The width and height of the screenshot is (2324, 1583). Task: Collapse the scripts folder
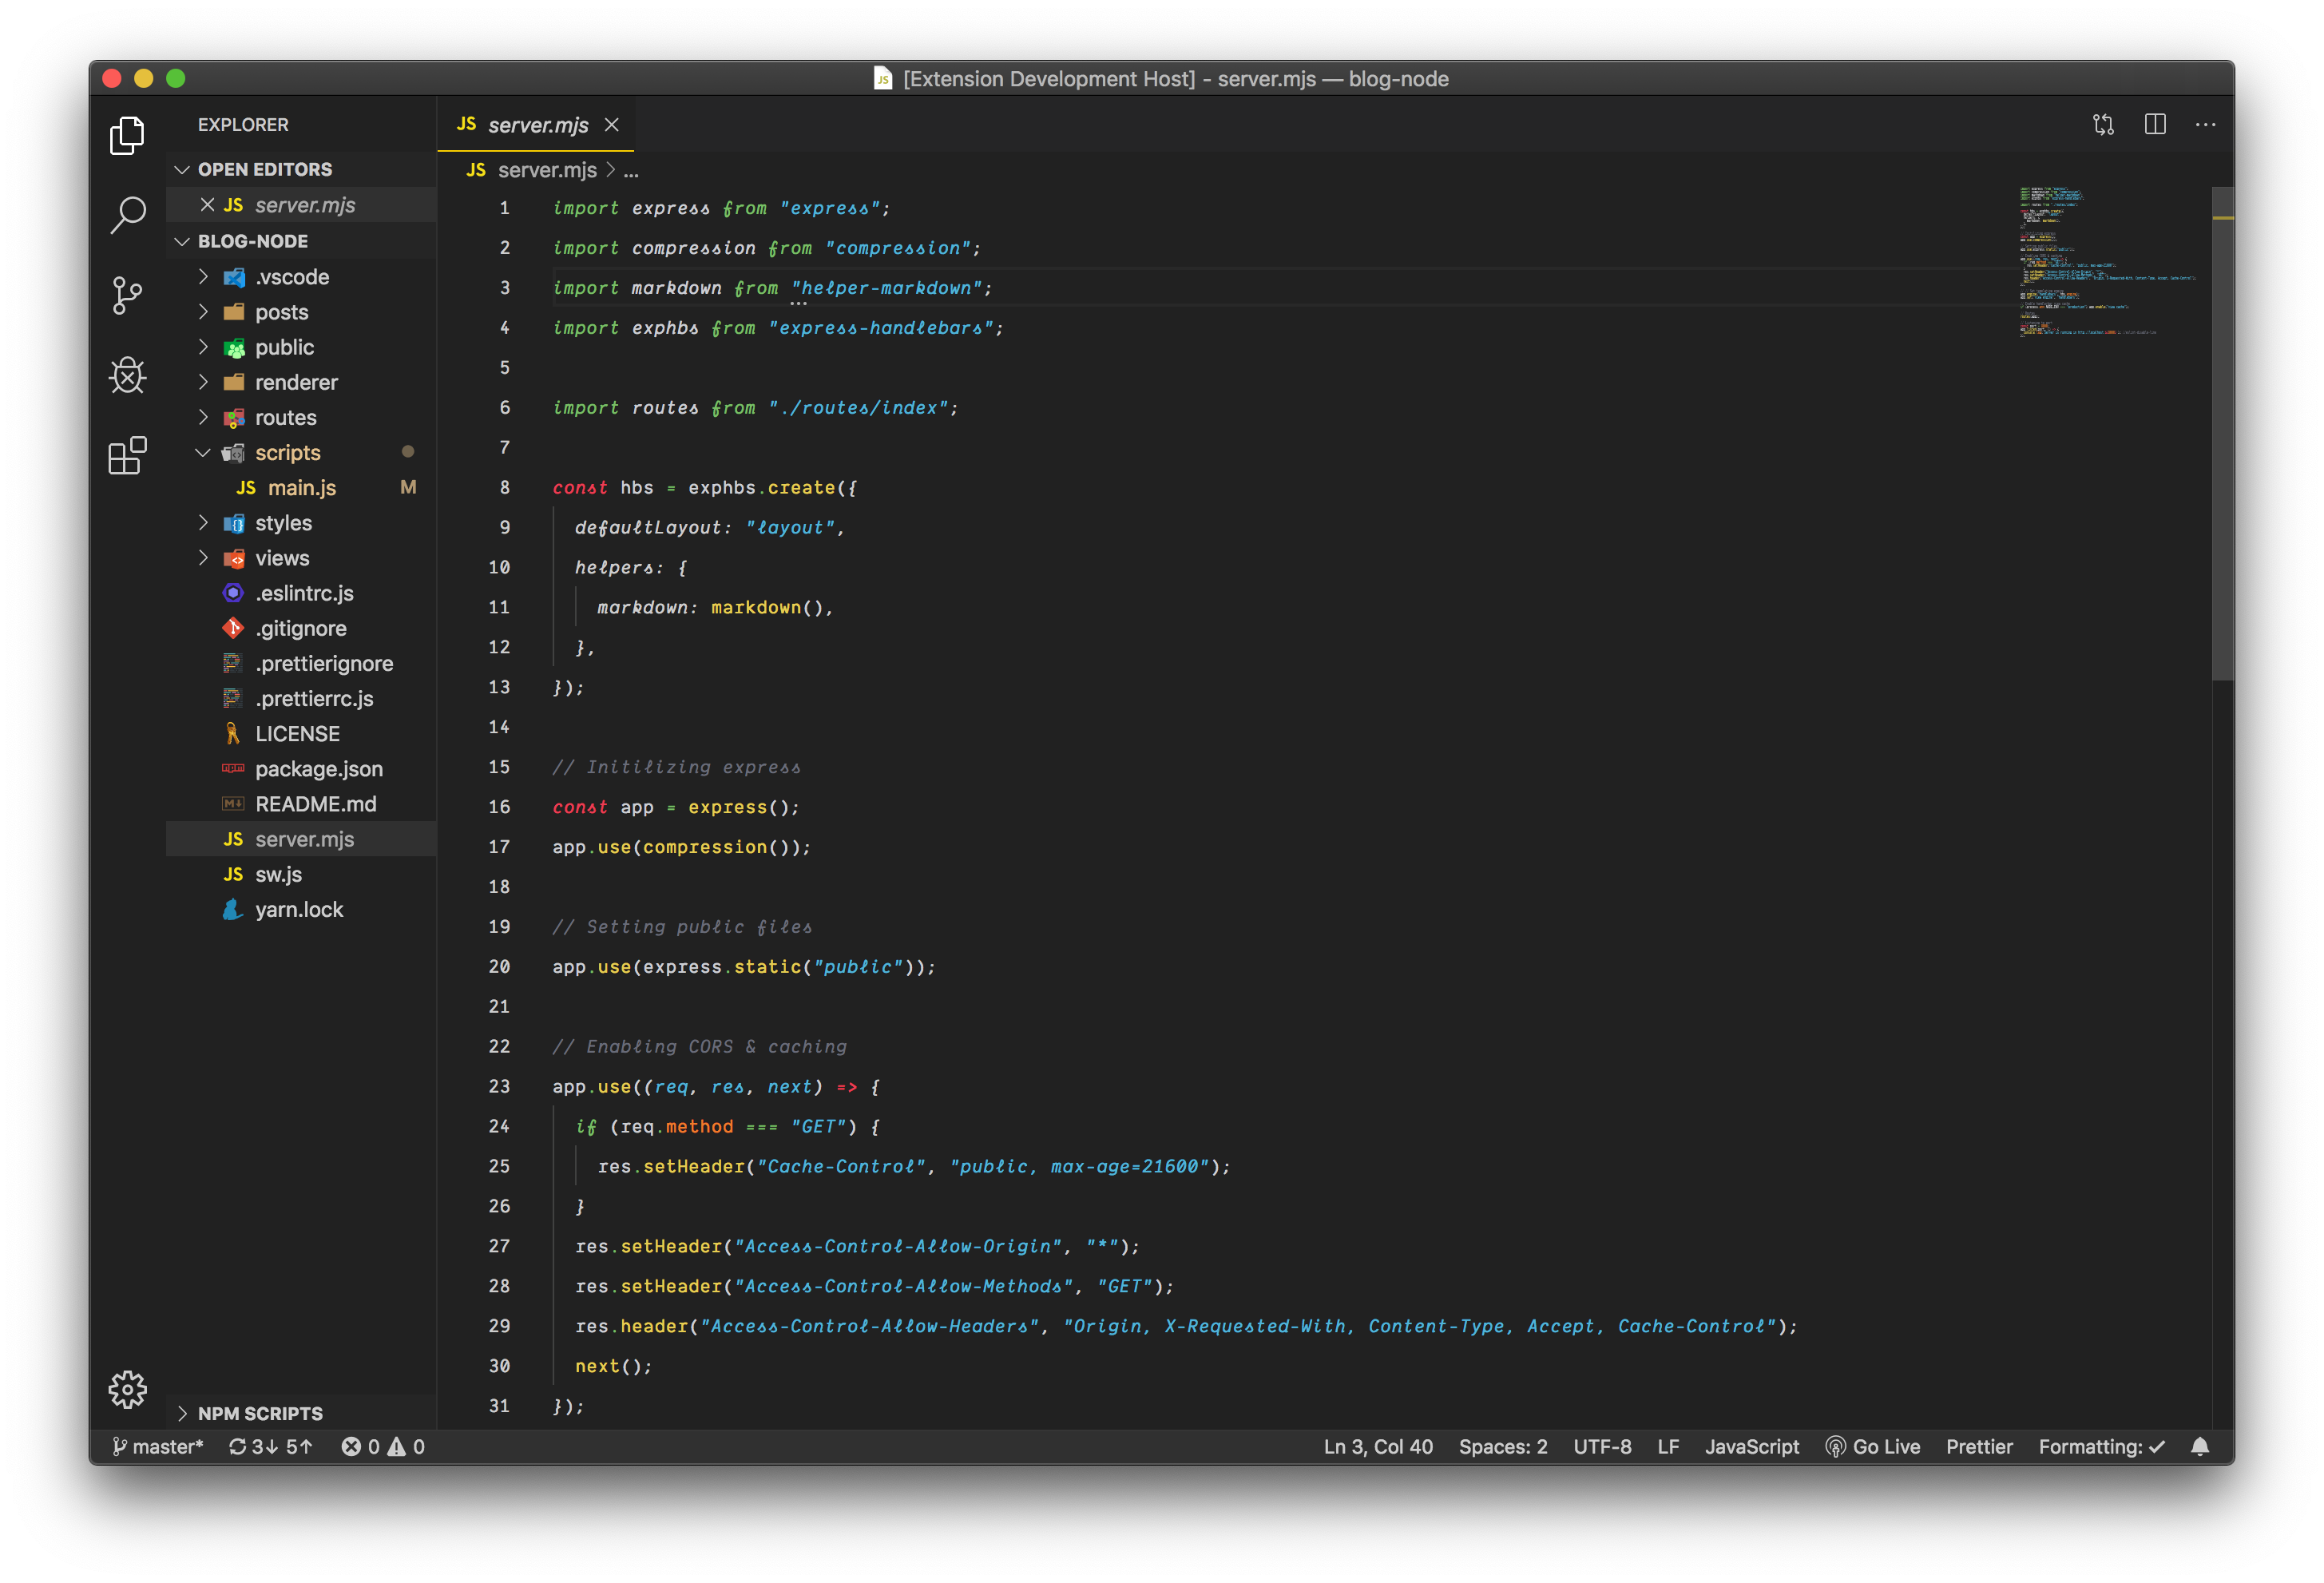pos(203,453)
